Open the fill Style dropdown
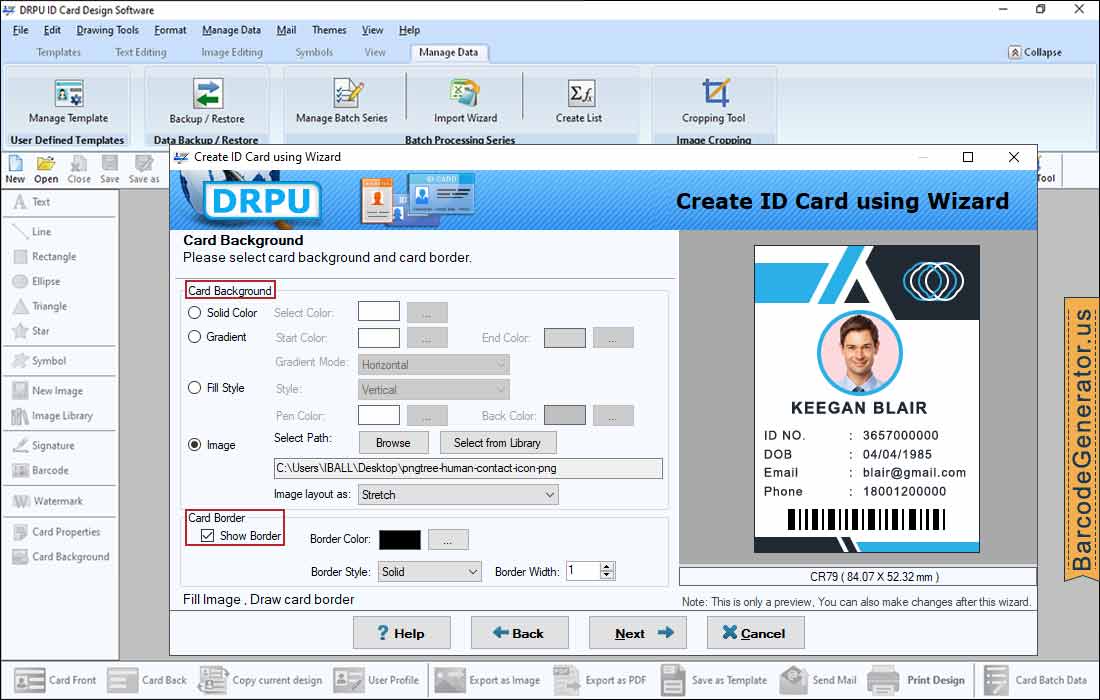 [434, 389]
